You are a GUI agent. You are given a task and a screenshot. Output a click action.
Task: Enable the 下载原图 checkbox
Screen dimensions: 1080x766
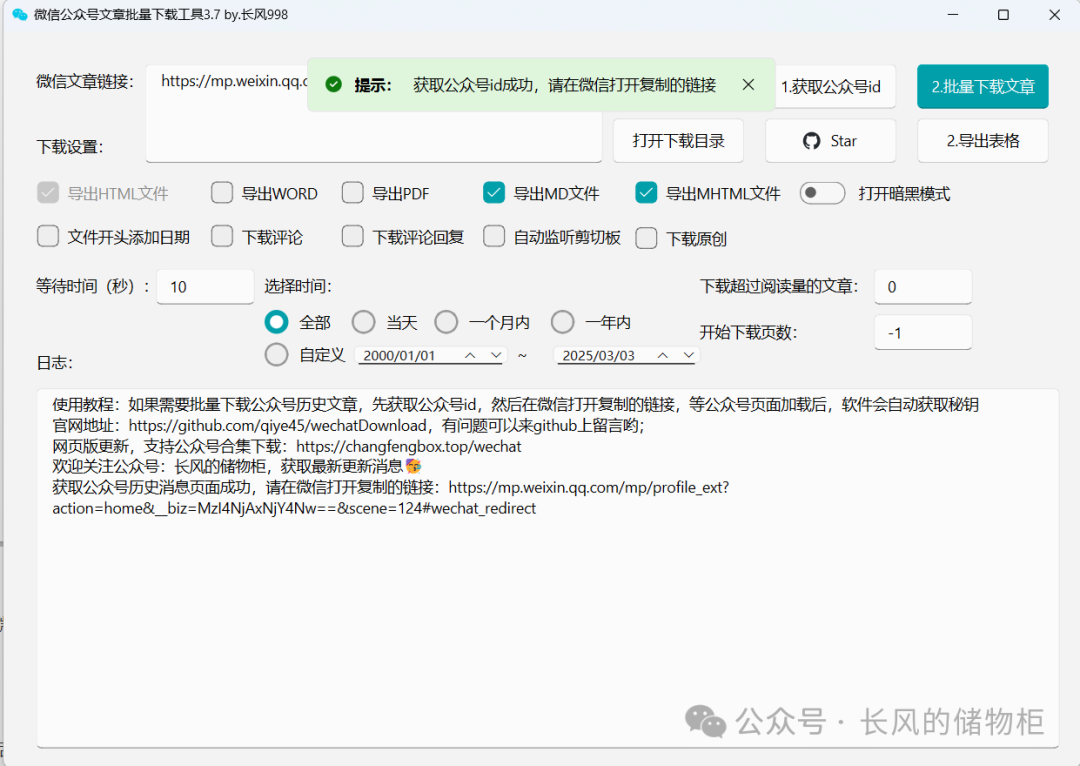pyautogui.click(x=646, y=237)
